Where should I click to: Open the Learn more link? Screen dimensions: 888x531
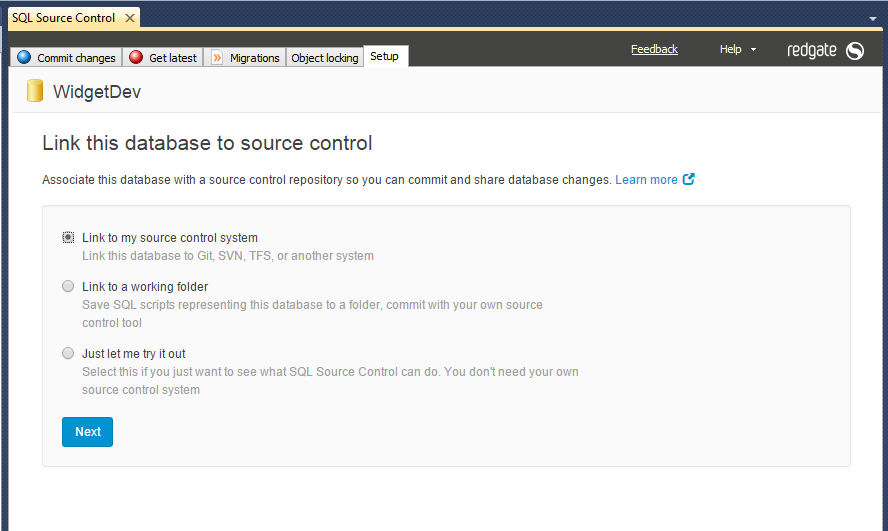click(646, 179)
